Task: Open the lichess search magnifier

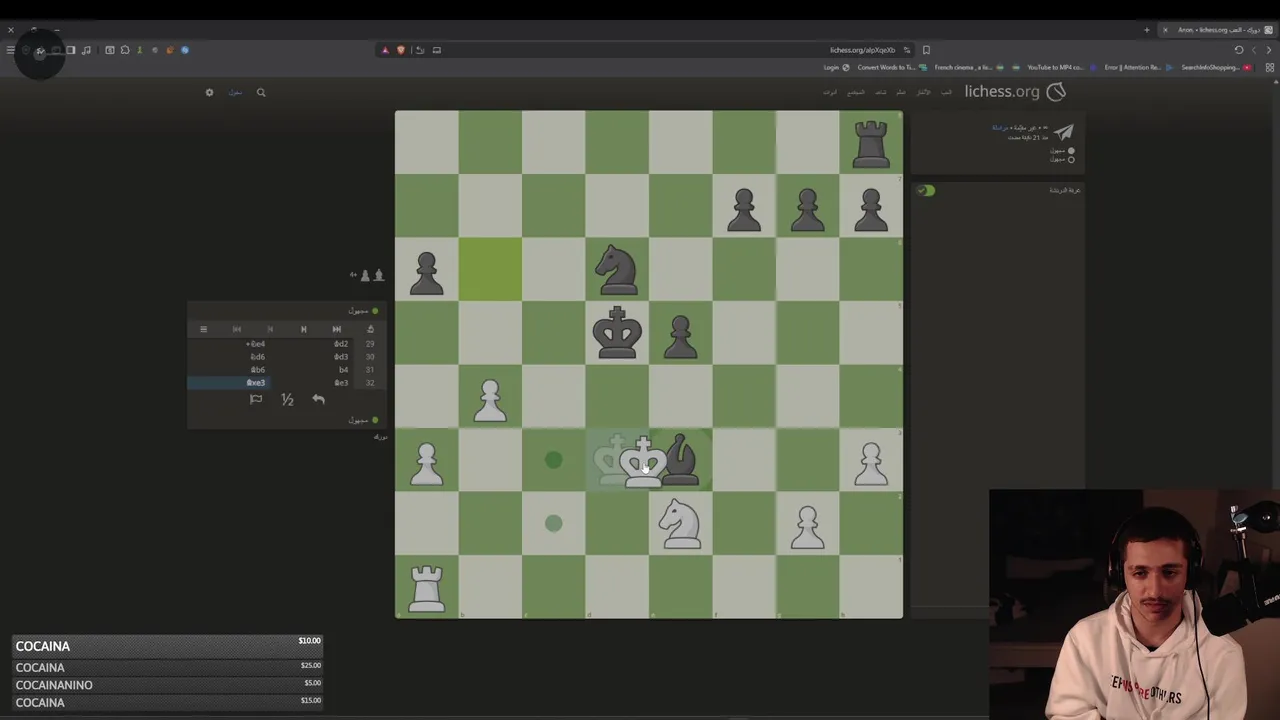Action: coord(261,92)
